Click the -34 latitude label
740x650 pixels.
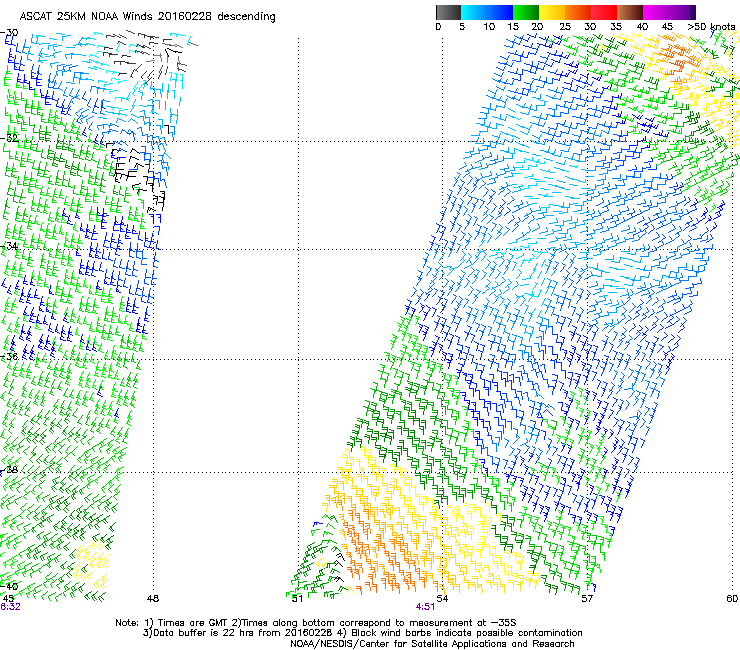[9, 246]
